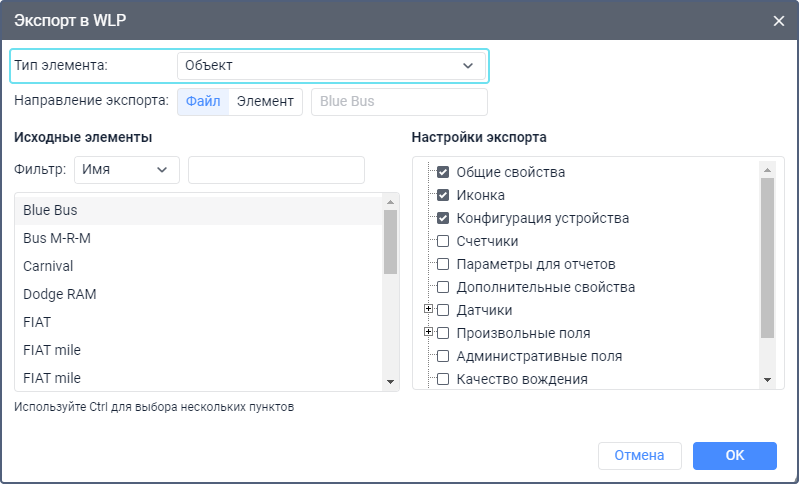Screen dimensions: 799x484
Task: Switch export direction to Файл
Action: pyautogui.click(x=203, y=101)
